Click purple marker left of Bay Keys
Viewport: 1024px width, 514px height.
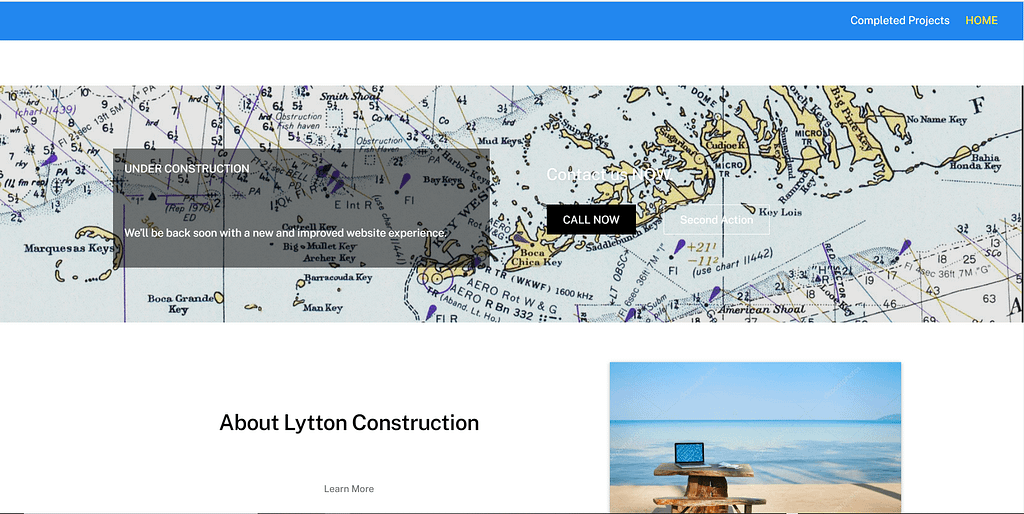click(403, 180)
